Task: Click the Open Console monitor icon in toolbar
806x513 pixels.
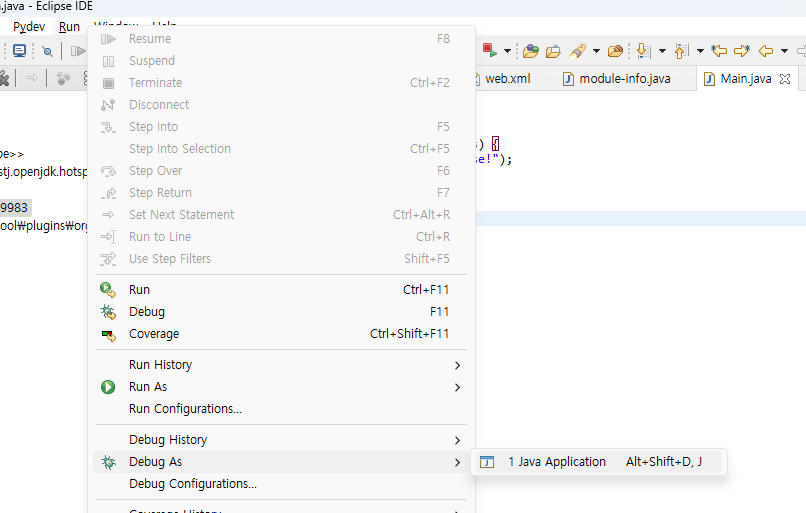Action: 20,50
